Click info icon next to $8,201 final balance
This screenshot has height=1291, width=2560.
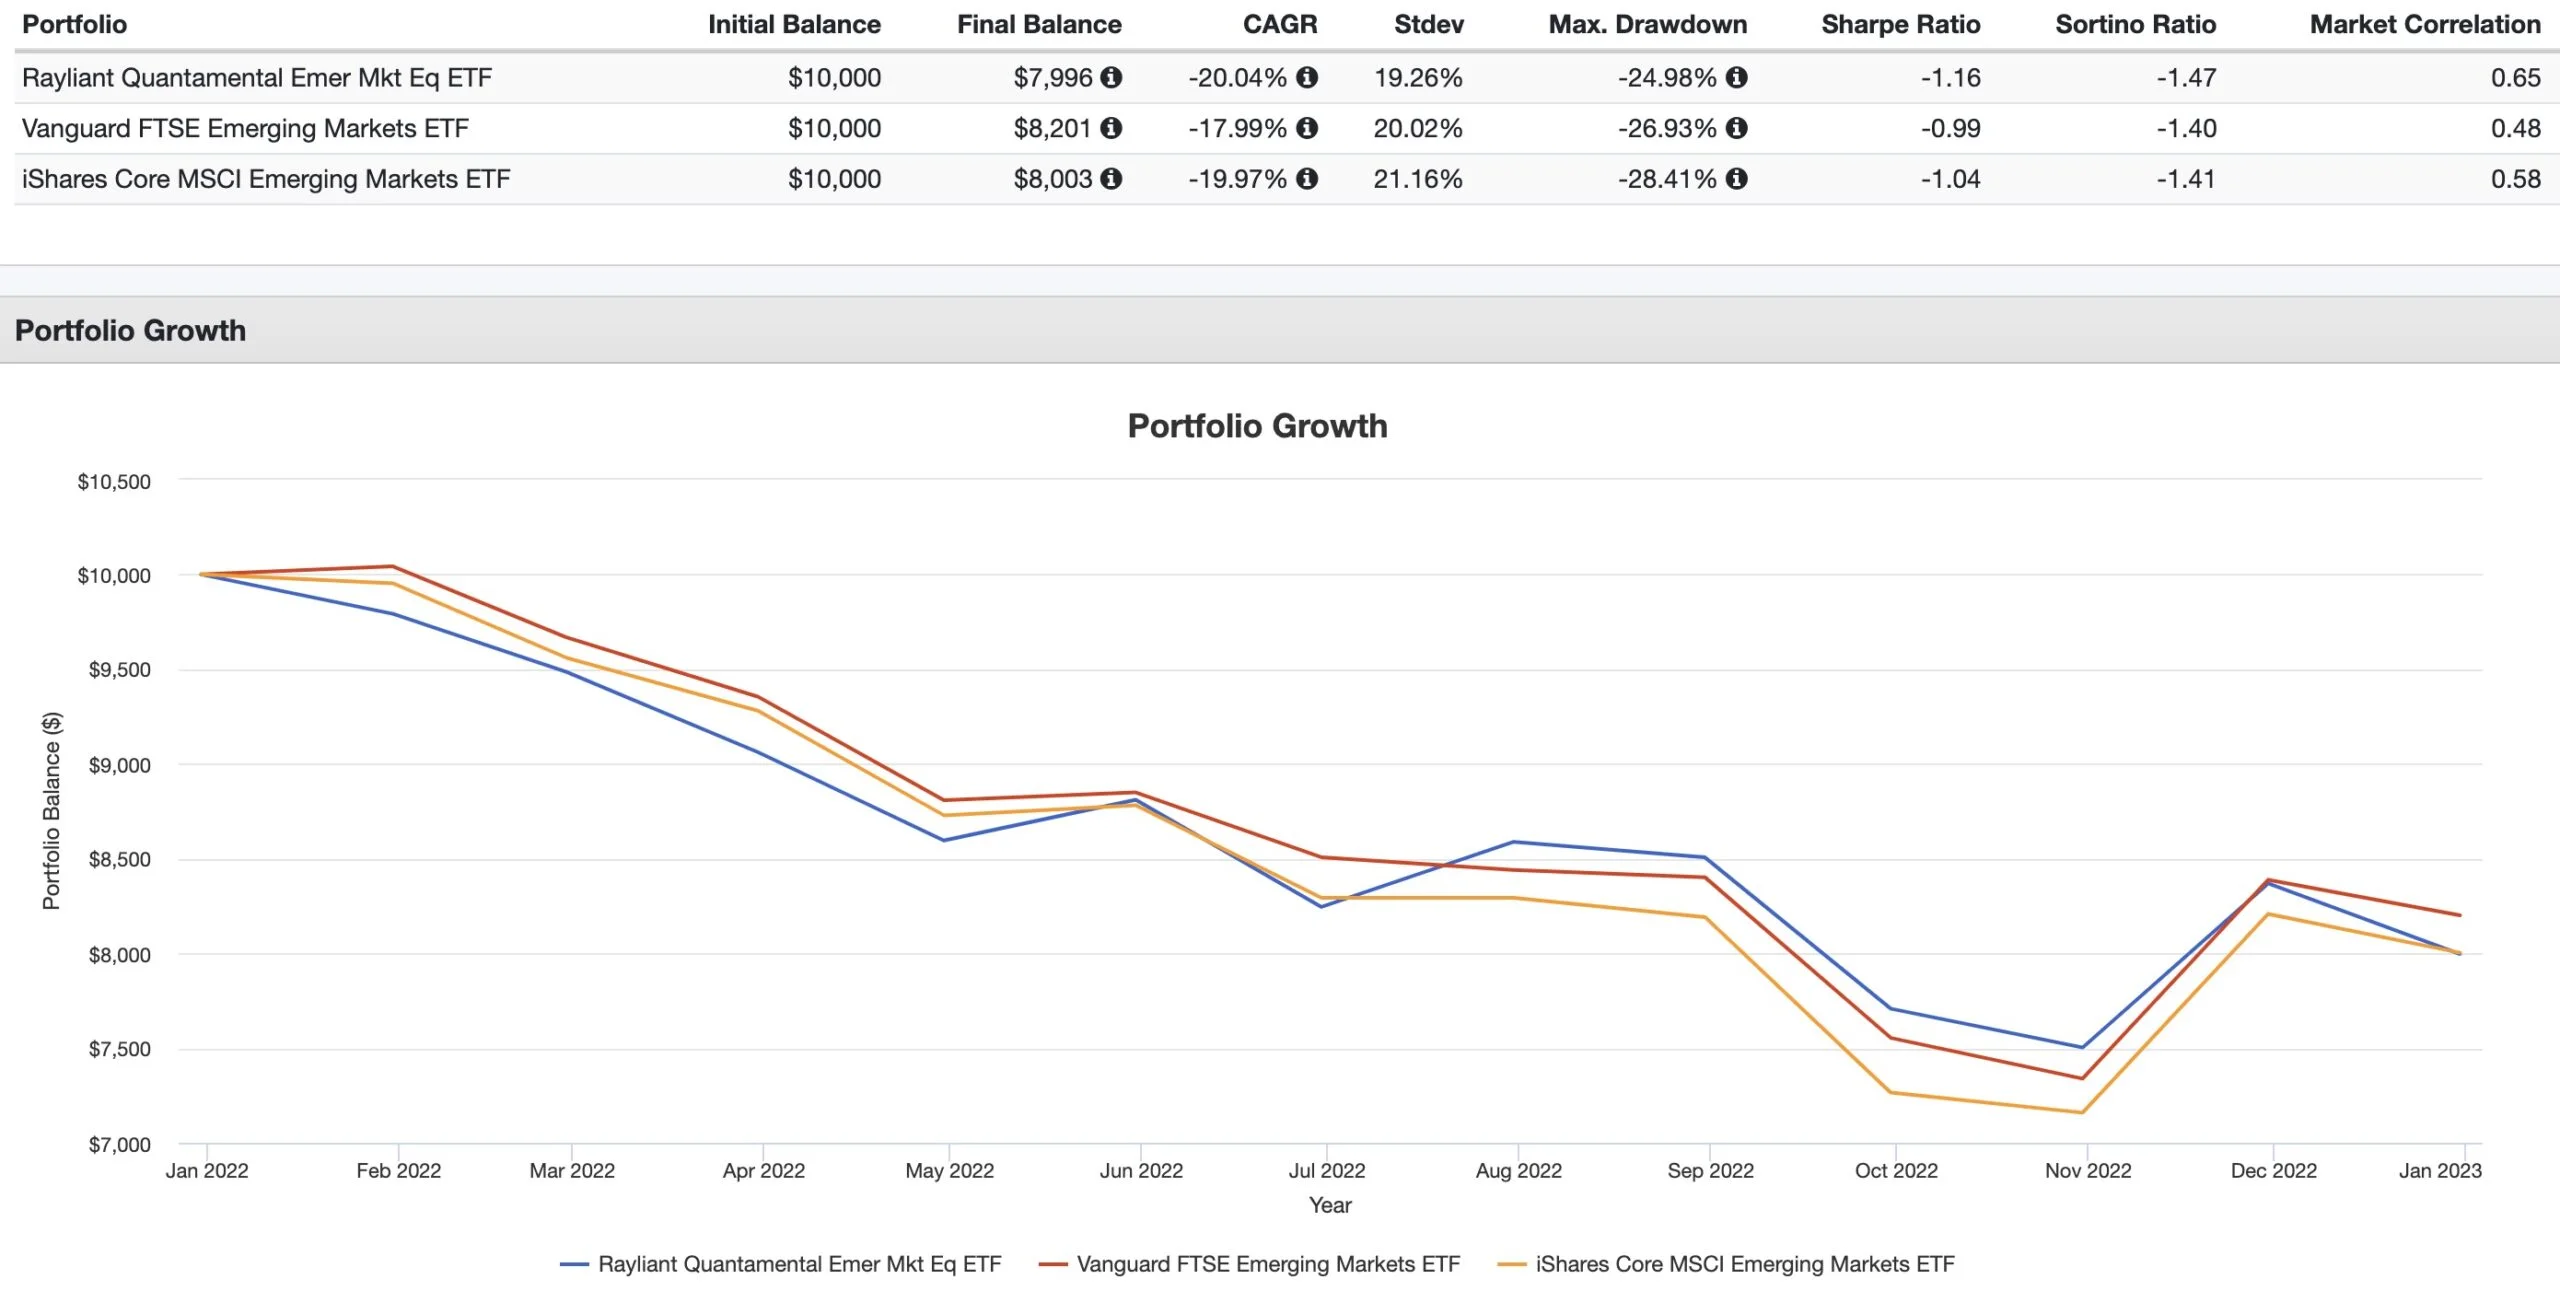1111,128
